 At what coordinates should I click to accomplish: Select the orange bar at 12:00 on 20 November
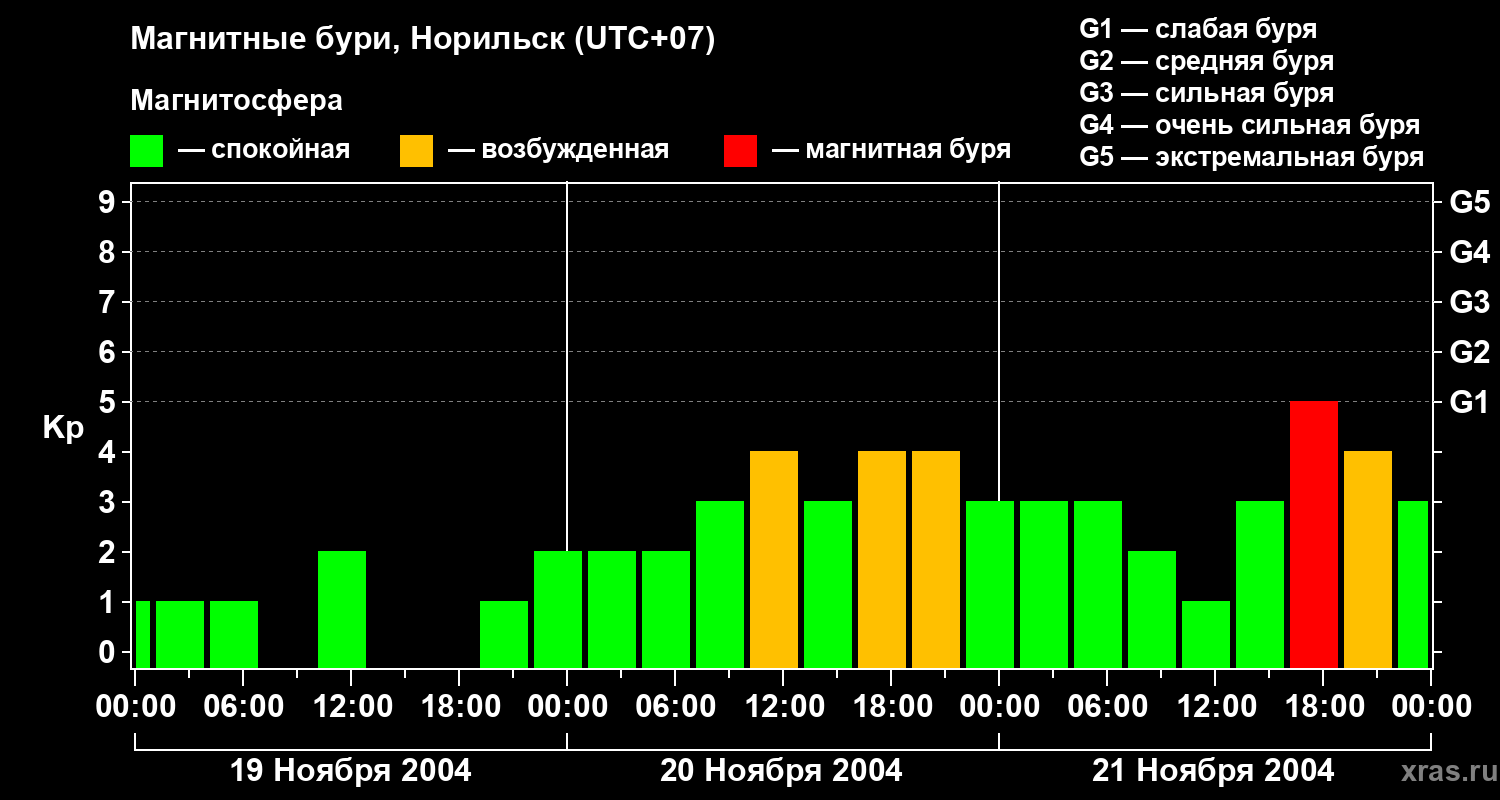point(774,559)
